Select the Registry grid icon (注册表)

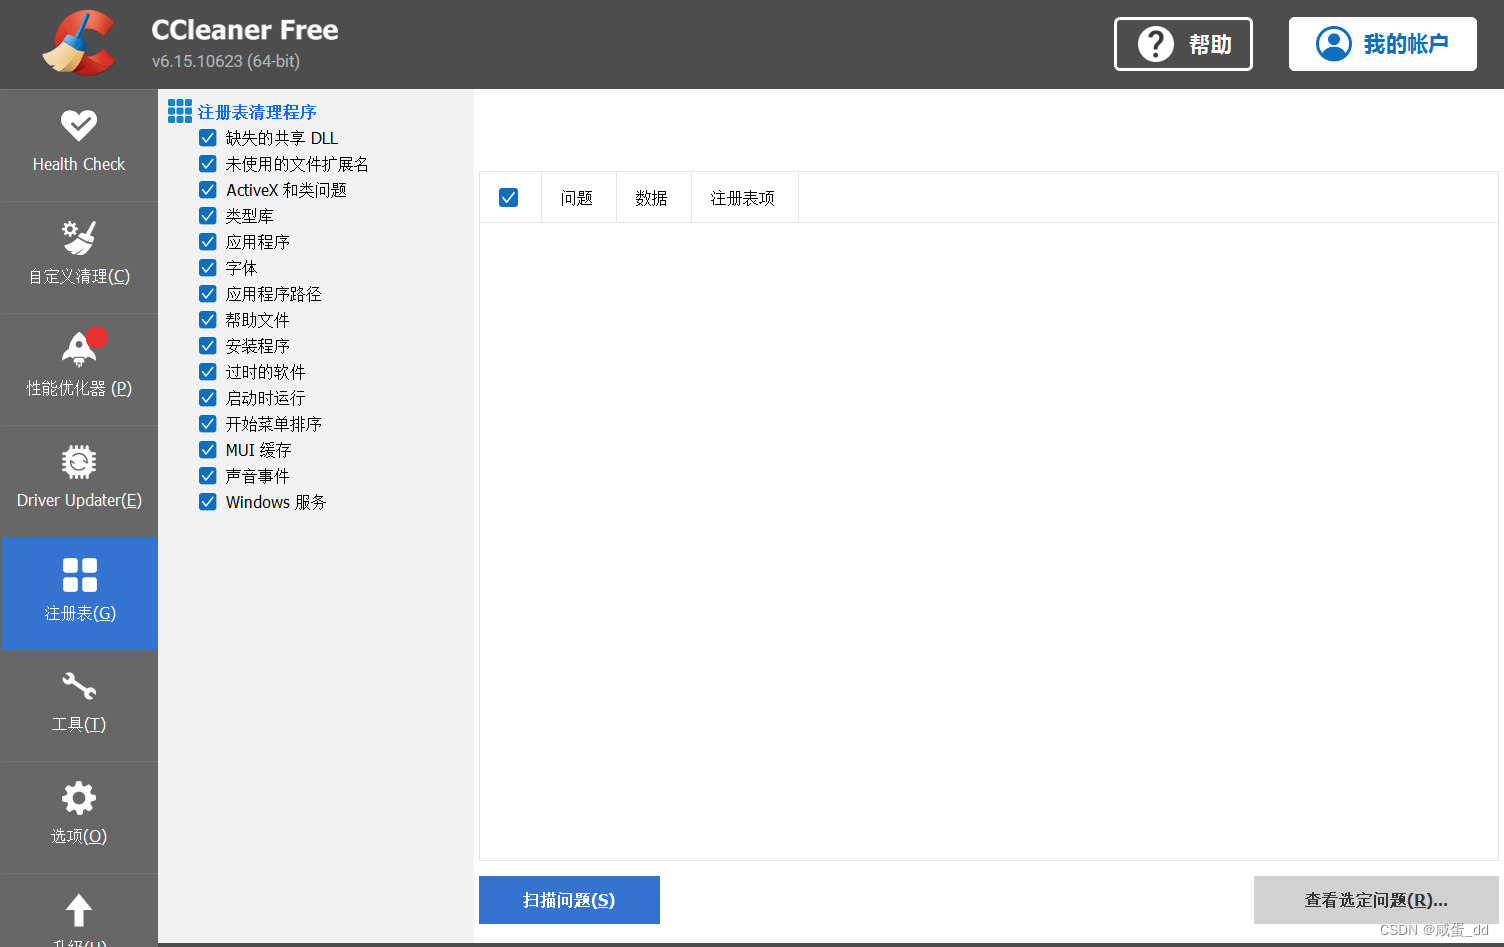[79, 575]
